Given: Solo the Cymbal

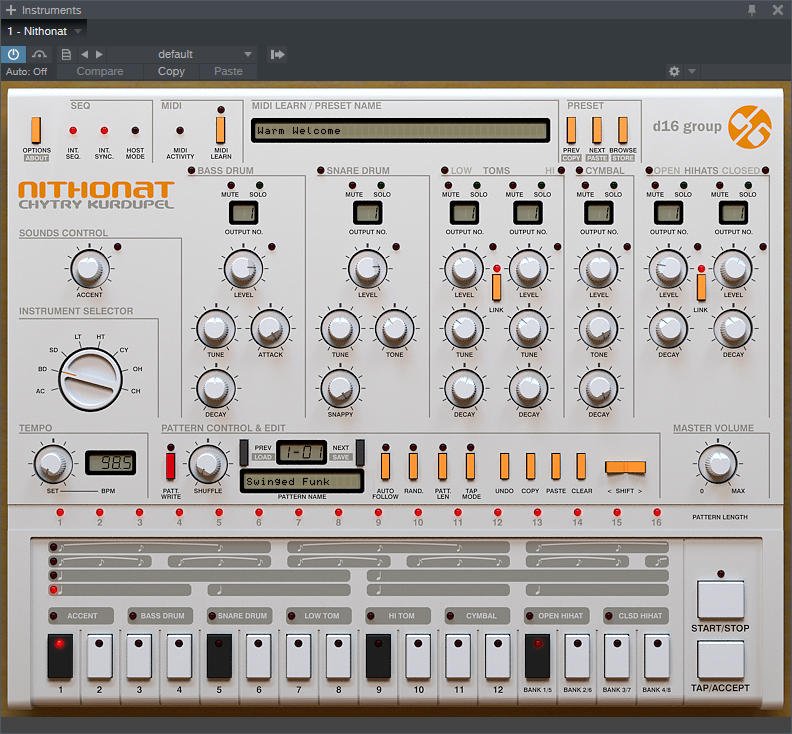Looking at the screenshot, I should pyautogui.click(x=613, y=185).
